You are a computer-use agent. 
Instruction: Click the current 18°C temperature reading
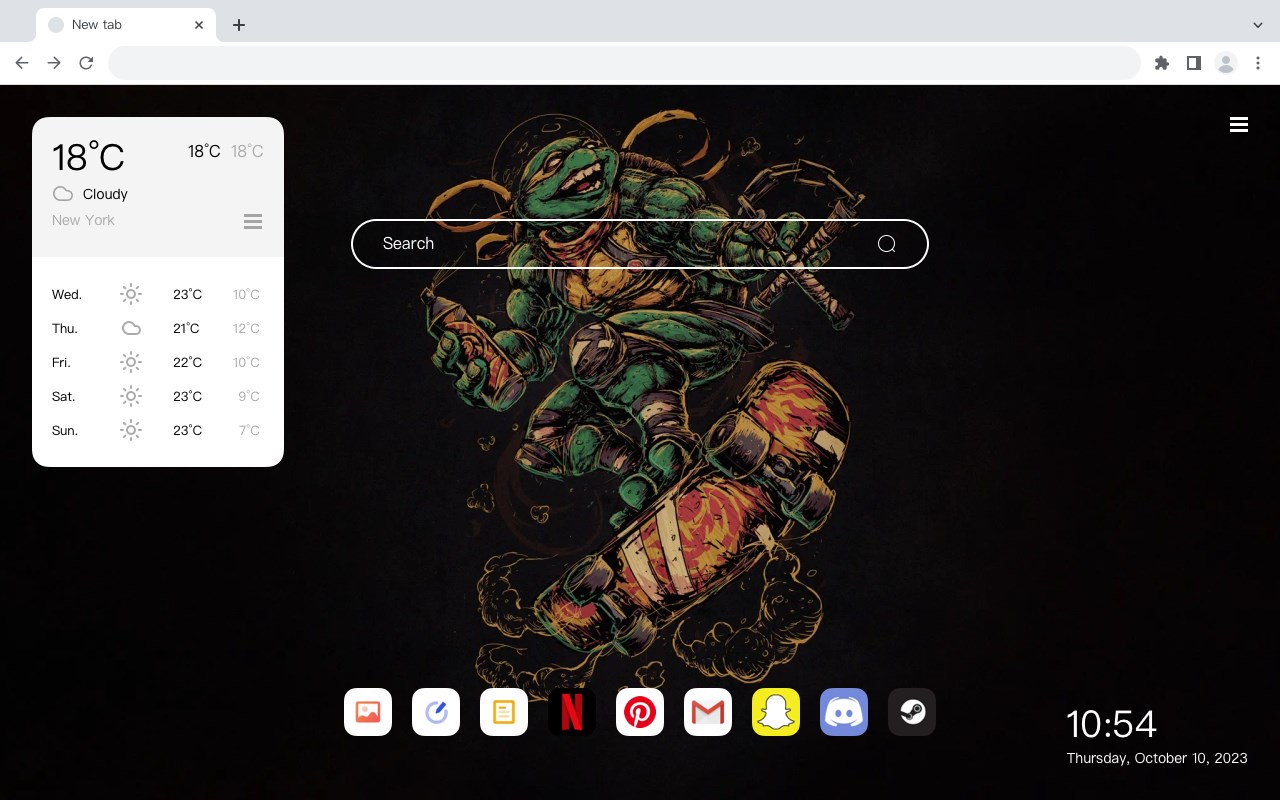[x=88, y=157]
